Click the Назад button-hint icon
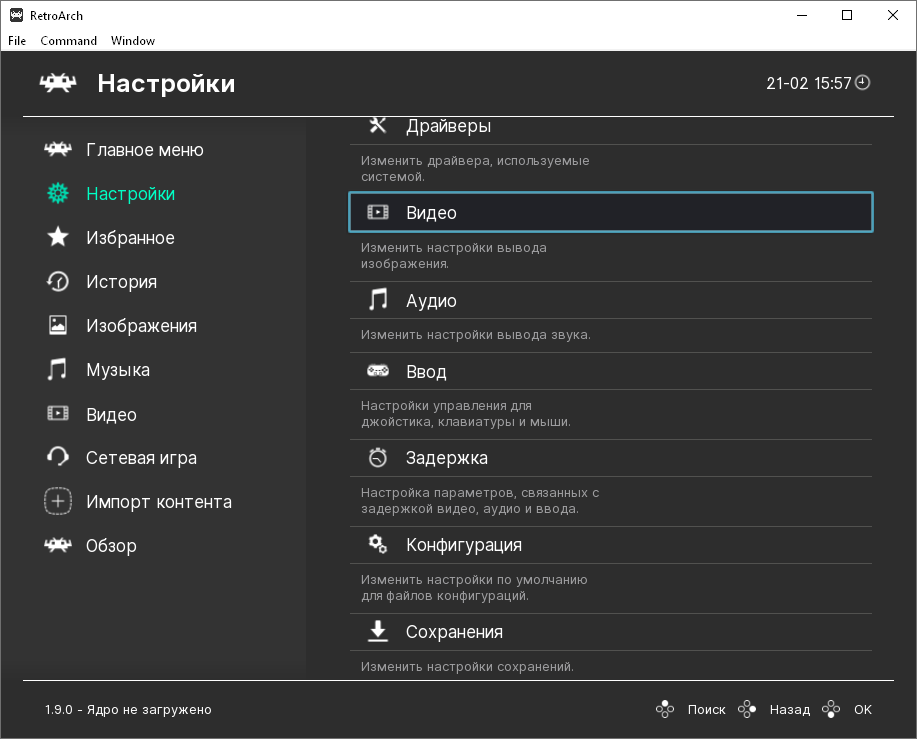 (x=747, y=709)
